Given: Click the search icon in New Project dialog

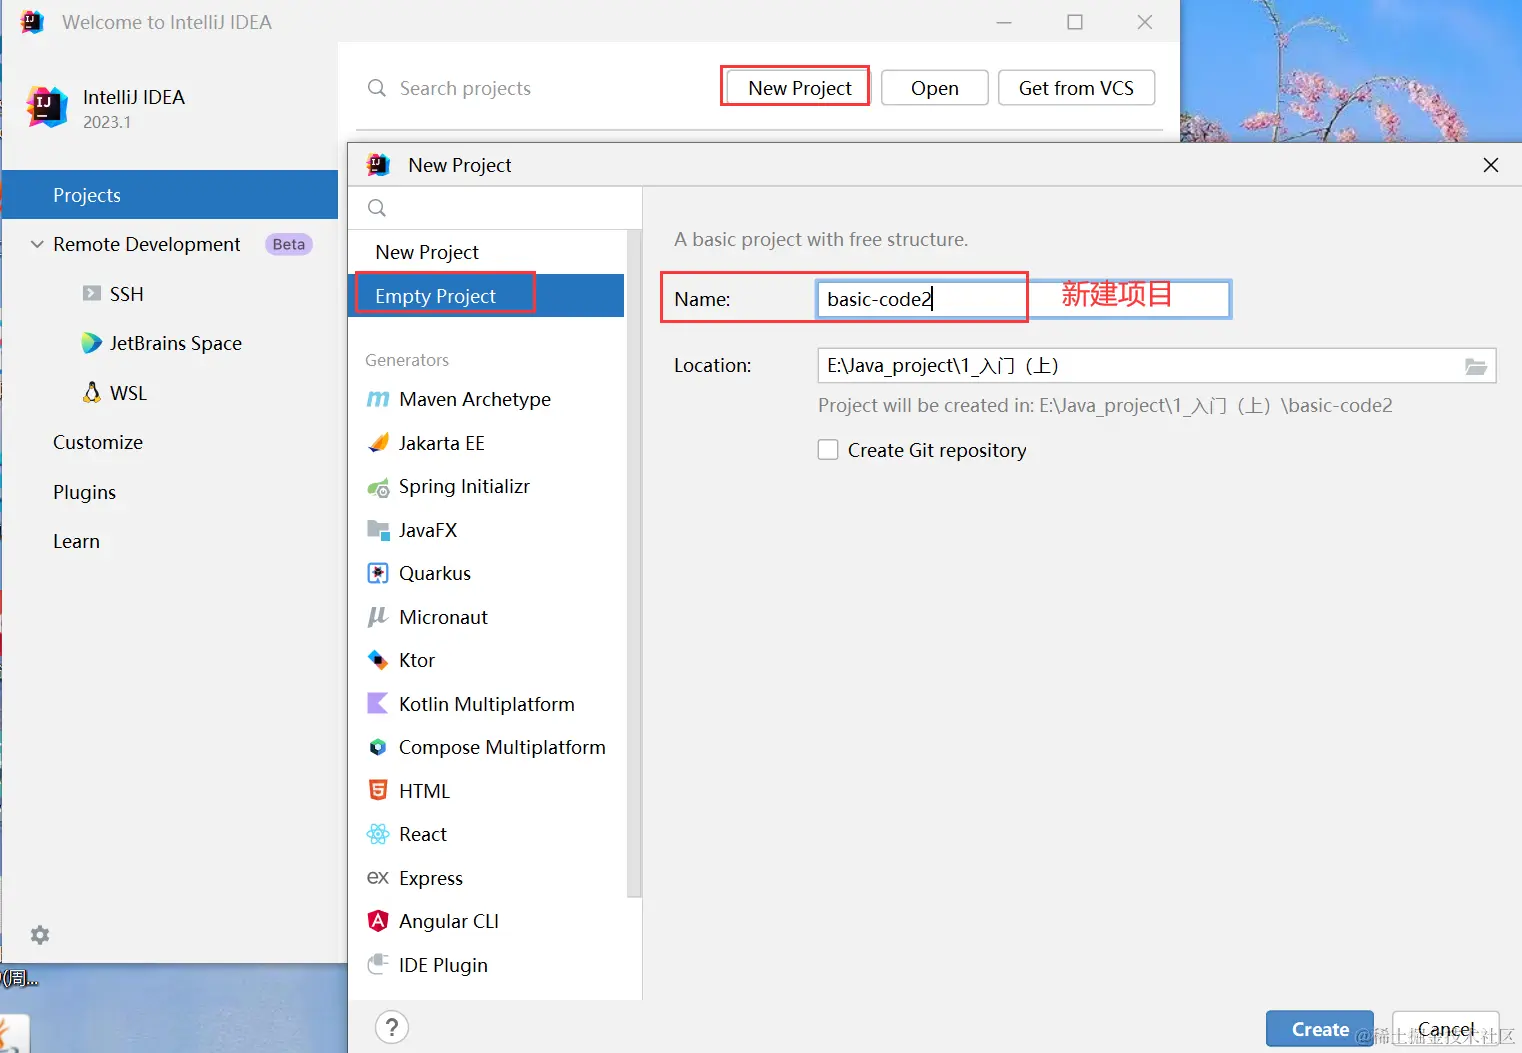Looking at the screenshot, I should (377, 208).
